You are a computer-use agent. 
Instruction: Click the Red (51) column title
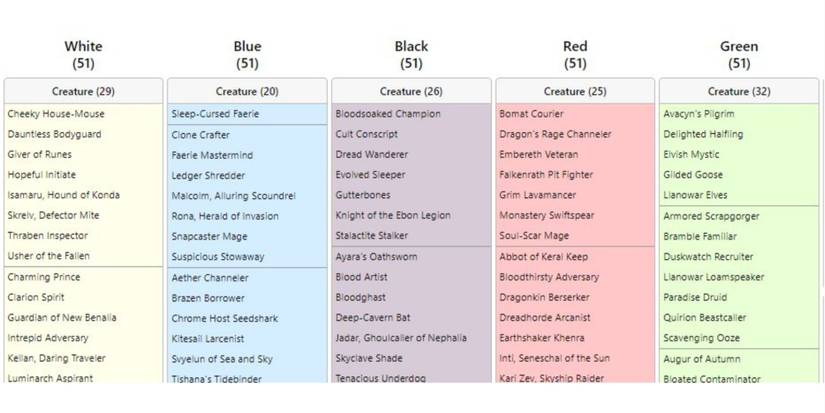(x=575, y=54)
